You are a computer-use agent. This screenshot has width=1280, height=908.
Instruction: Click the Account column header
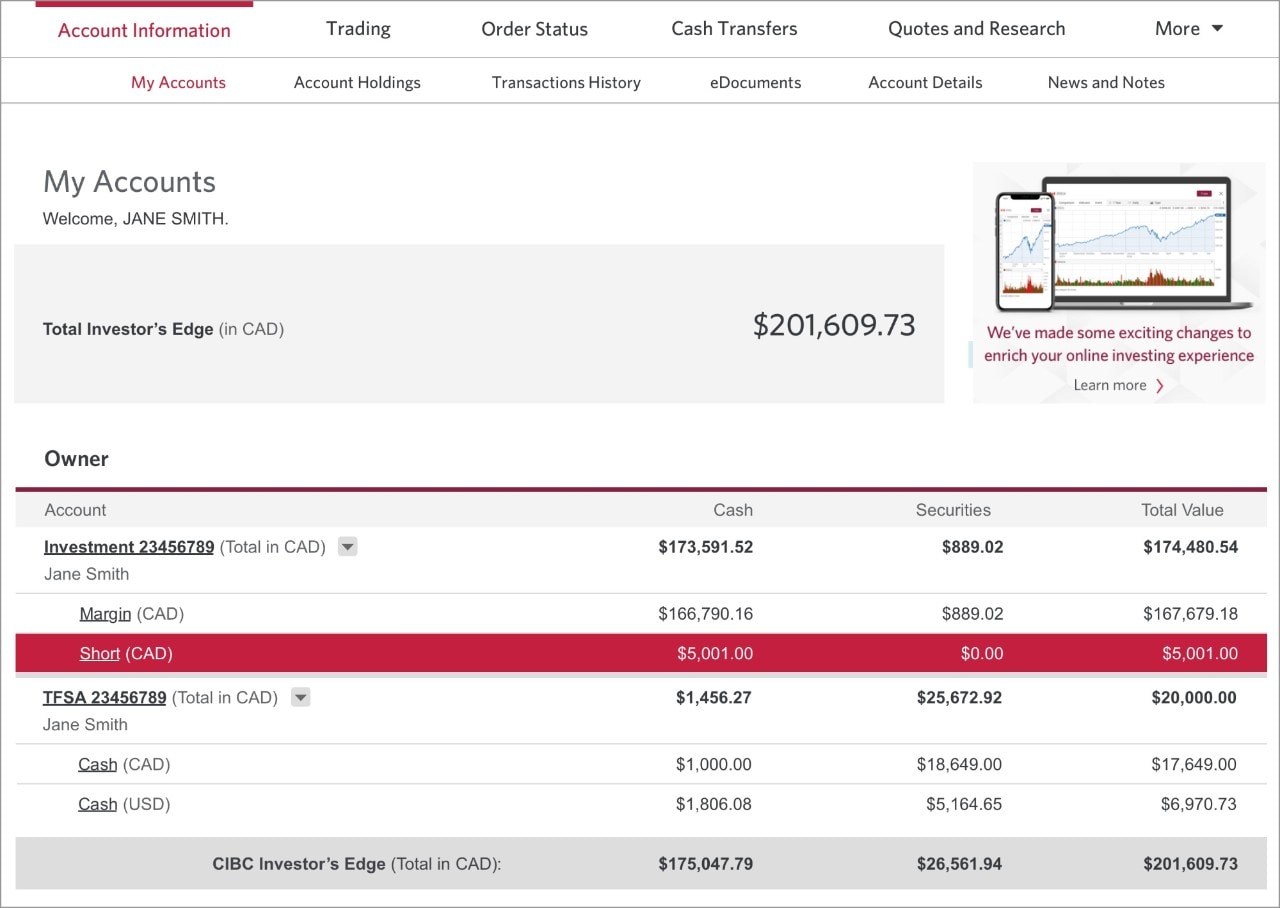[x=75, y=510]
